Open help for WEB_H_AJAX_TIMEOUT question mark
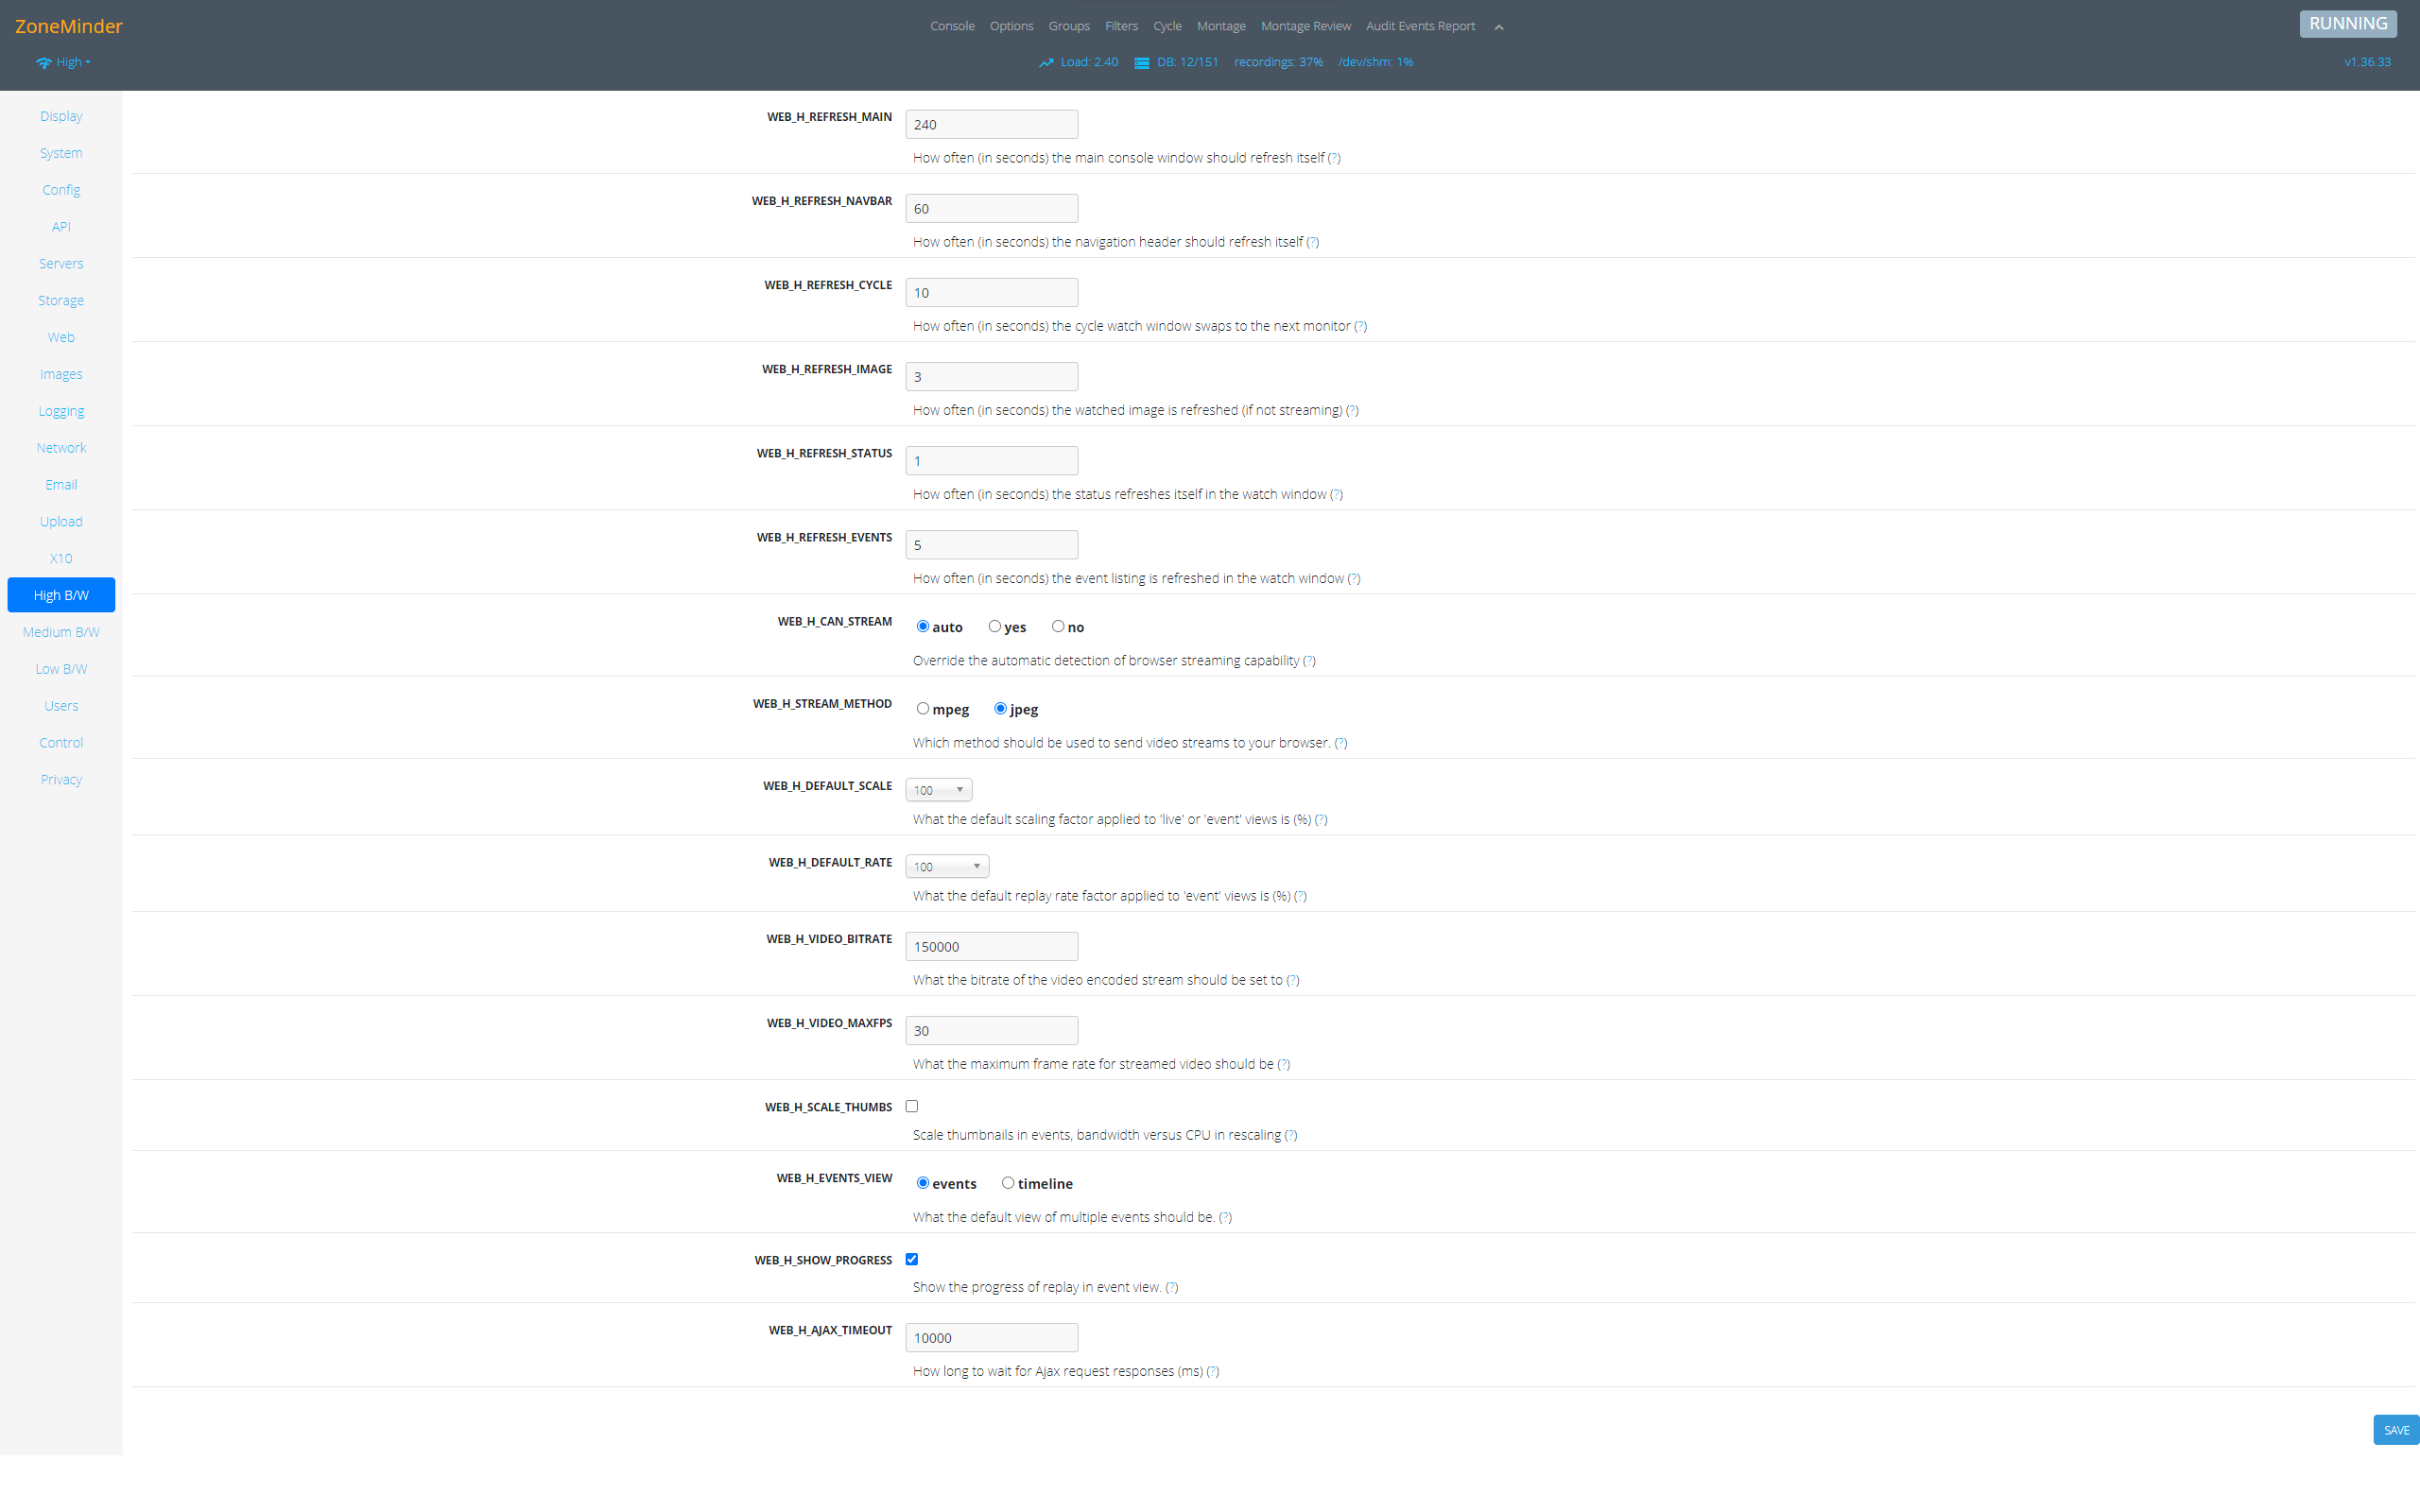2420x1512 pixels. coord(1212,1371)
